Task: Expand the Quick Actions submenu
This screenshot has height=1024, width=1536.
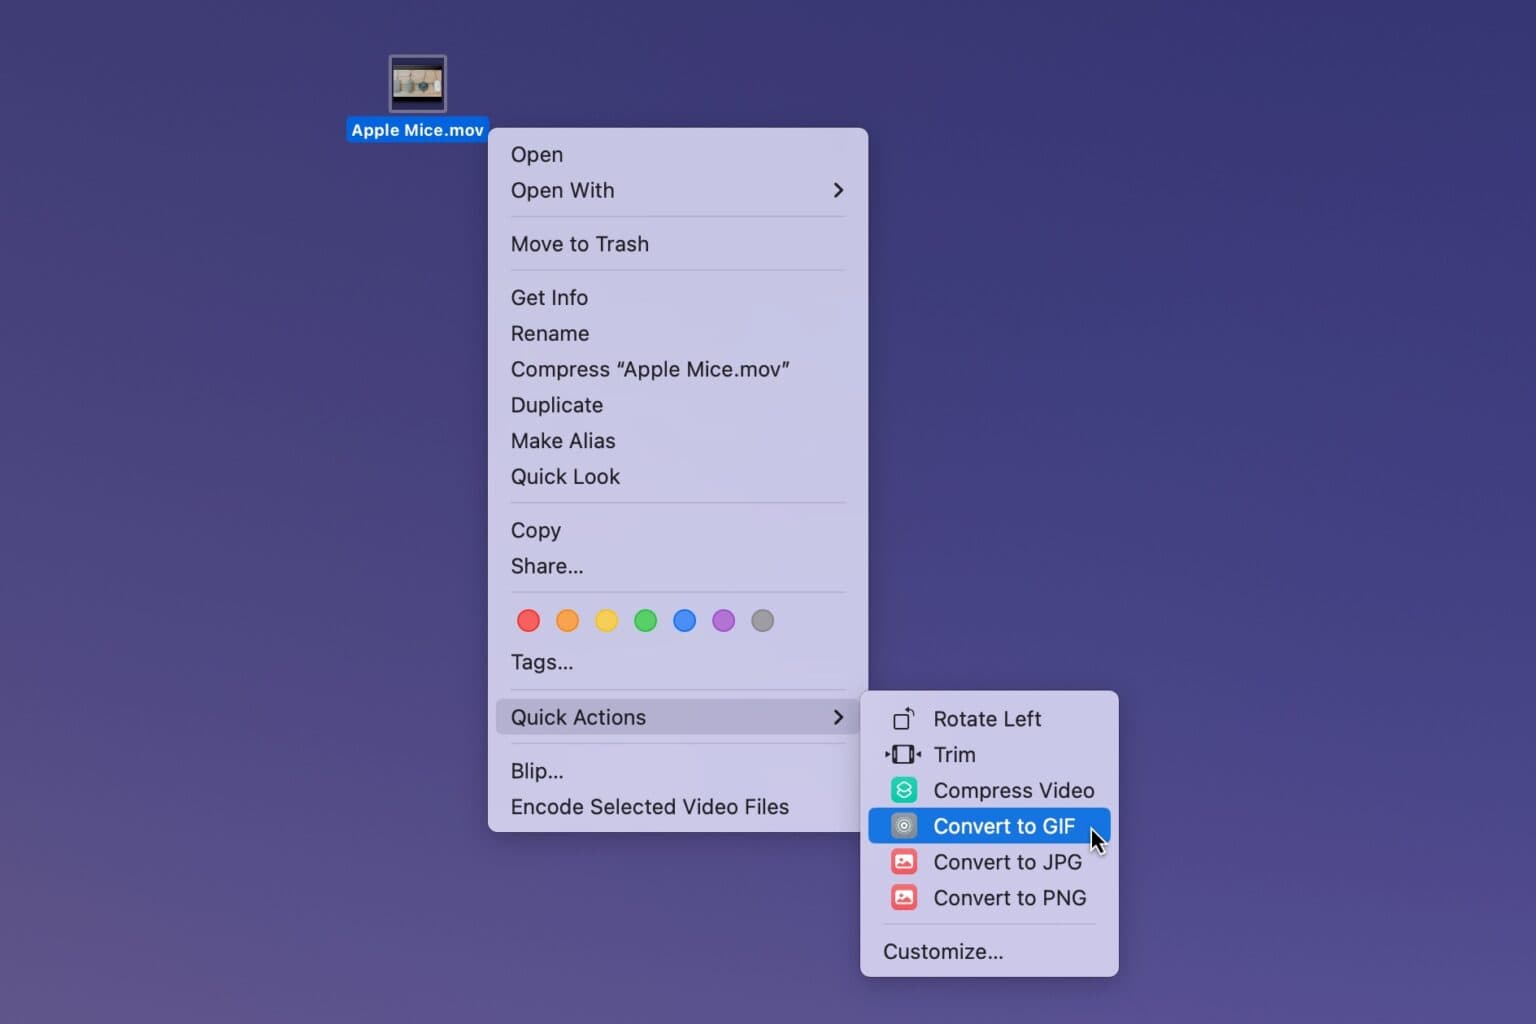Action: (x=578, y=717)
